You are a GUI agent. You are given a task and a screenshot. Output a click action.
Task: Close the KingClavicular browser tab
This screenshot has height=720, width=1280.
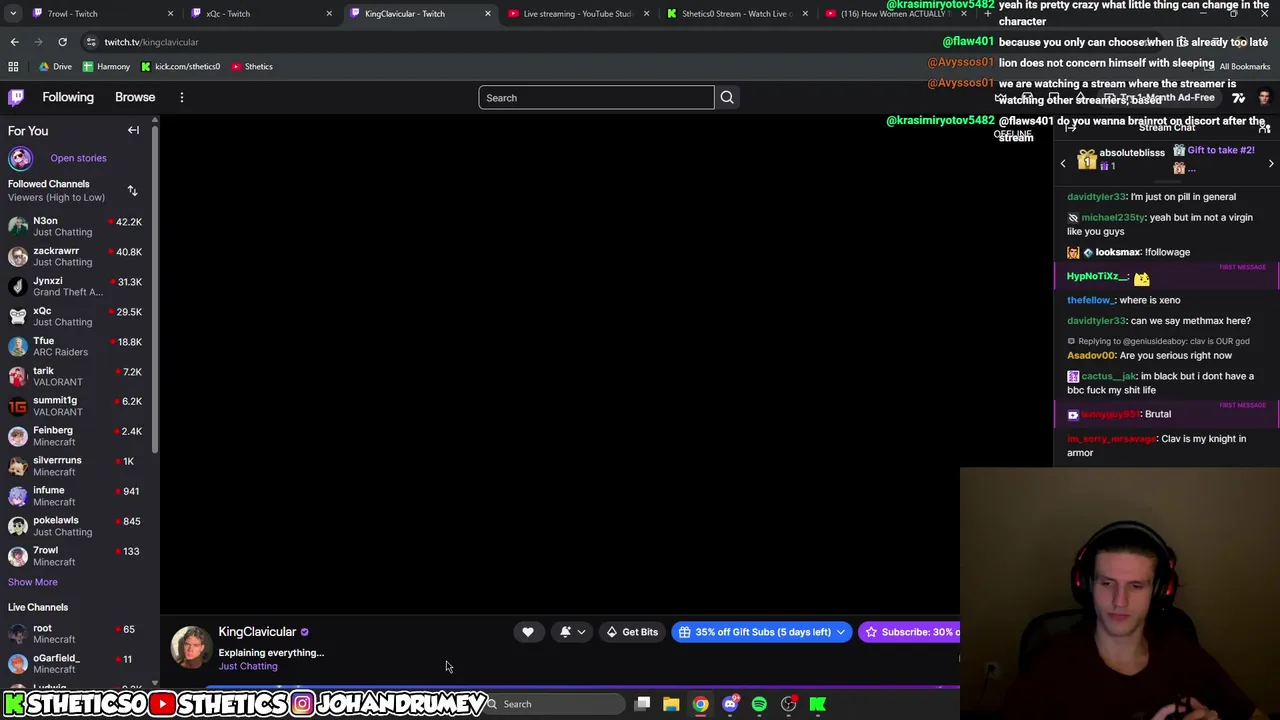488,14
